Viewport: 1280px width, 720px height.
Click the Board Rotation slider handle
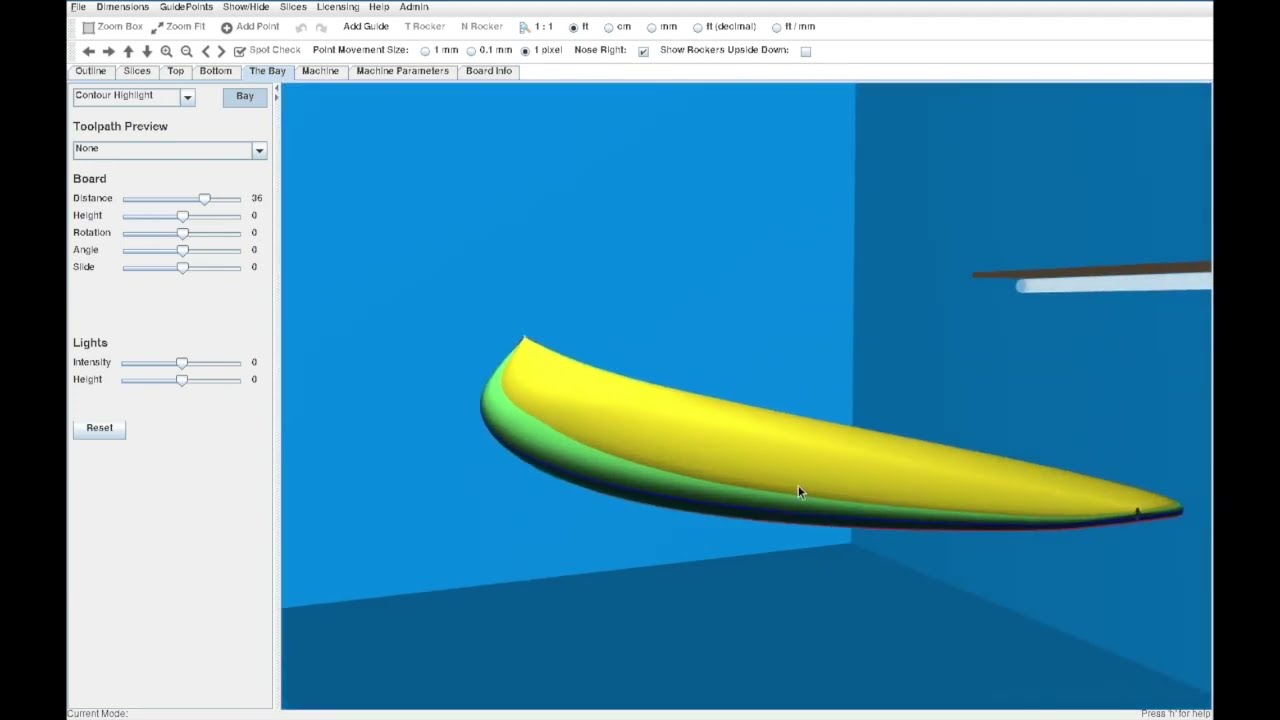[x=182, y=233]
